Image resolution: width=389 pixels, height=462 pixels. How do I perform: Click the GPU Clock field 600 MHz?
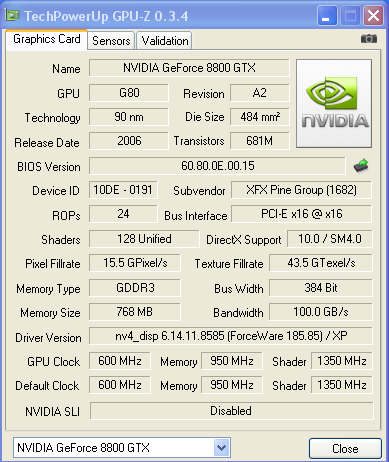click(x=120, y=361)
